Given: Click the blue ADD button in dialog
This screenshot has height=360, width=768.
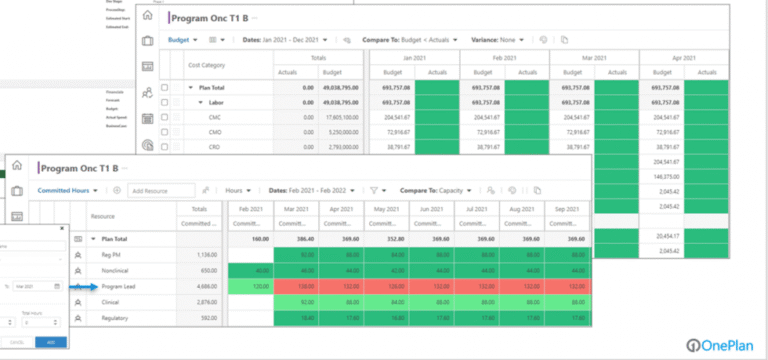Looking at the screenshot, I should coord(51,342).
